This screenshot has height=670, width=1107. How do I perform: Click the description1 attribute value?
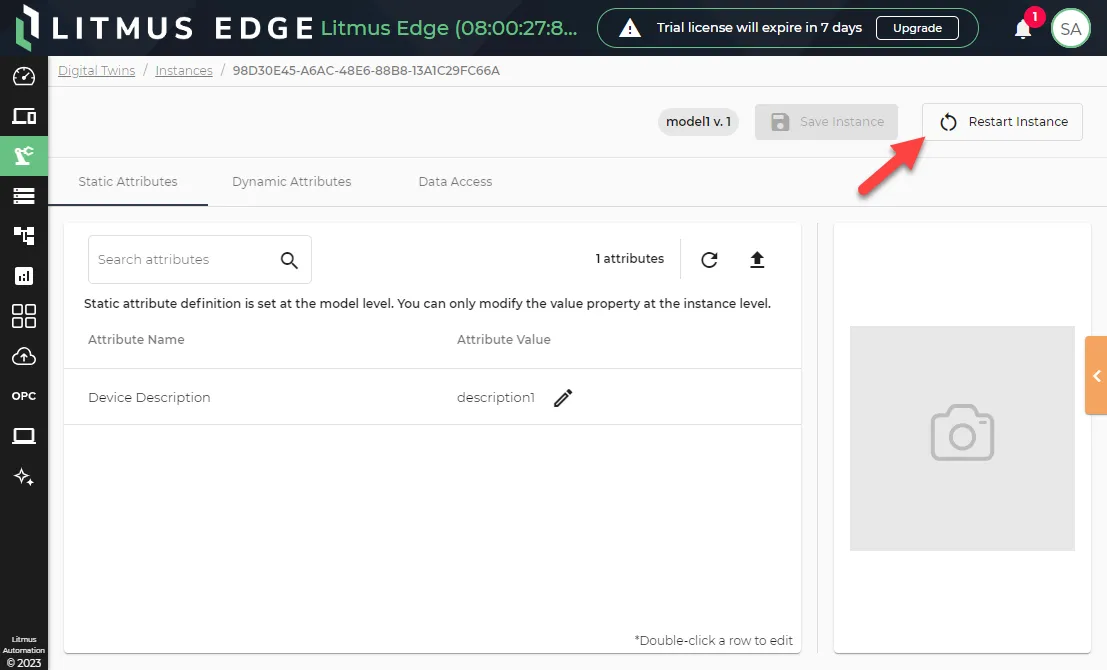pyautogui.click(x=496, y=397)
